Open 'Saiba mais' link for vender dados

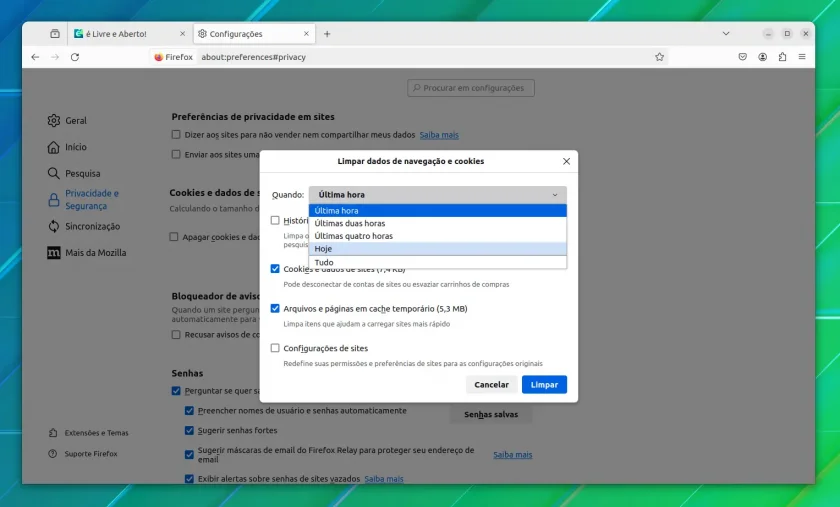pyautogui.click(x=439, y=135)
